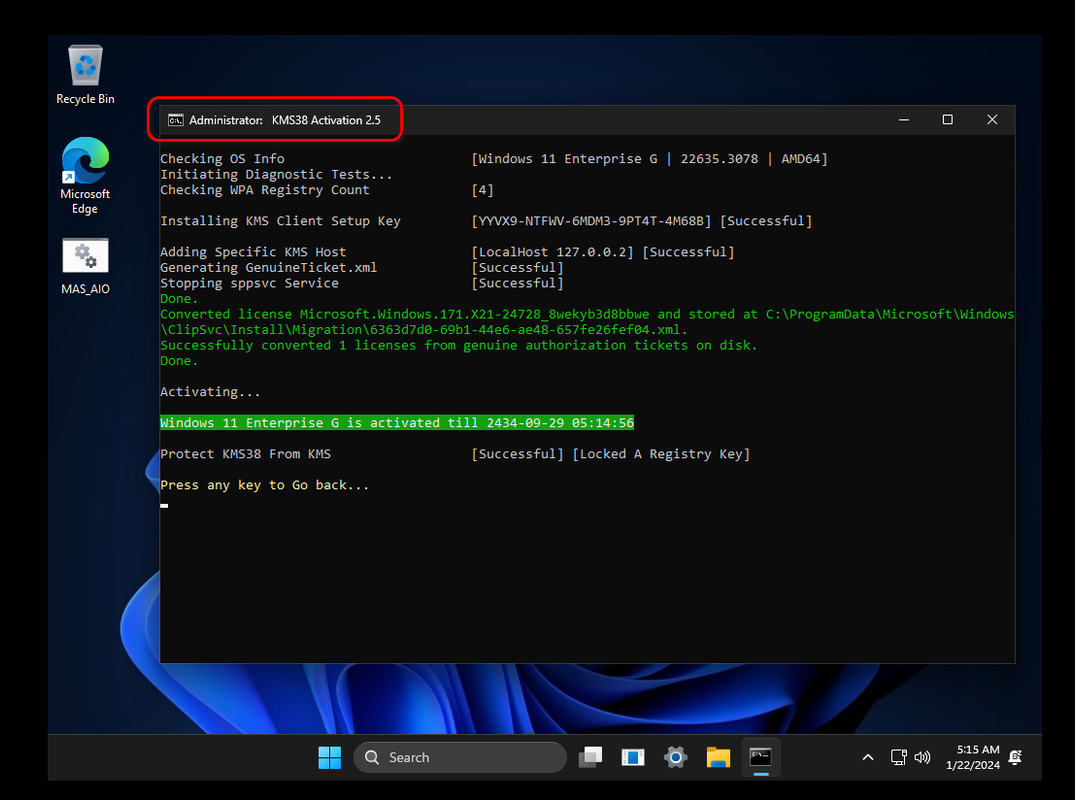Click the taskbar Search box
This screenshot has height=800, width=1075.
460,757
